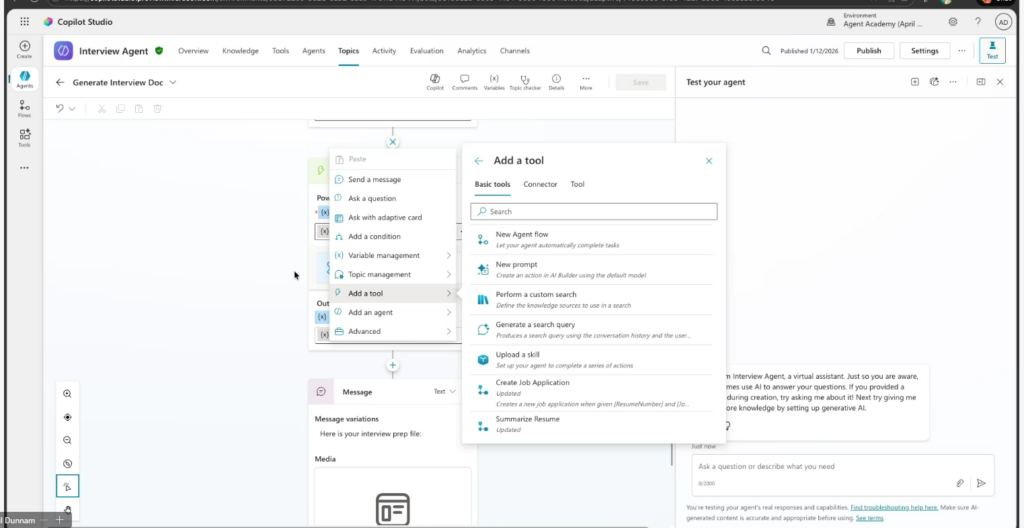
Task: Switch to the Connector tab
Action: [x=540, y=184]
